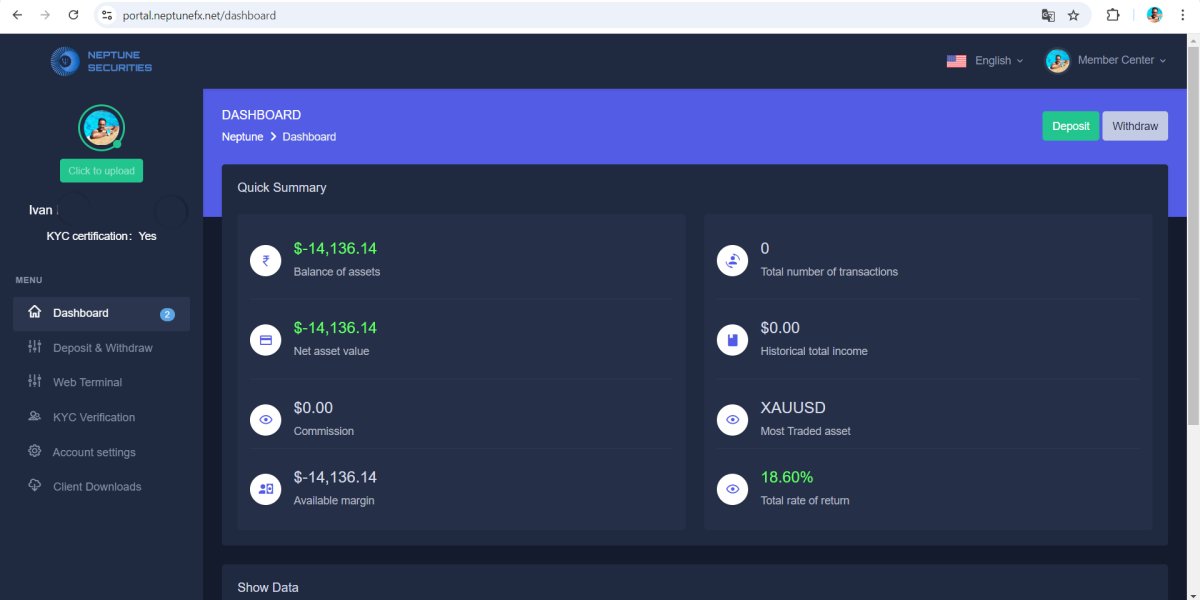
Task: Click the avatar beside Member Center
Action: (1058, 61)
